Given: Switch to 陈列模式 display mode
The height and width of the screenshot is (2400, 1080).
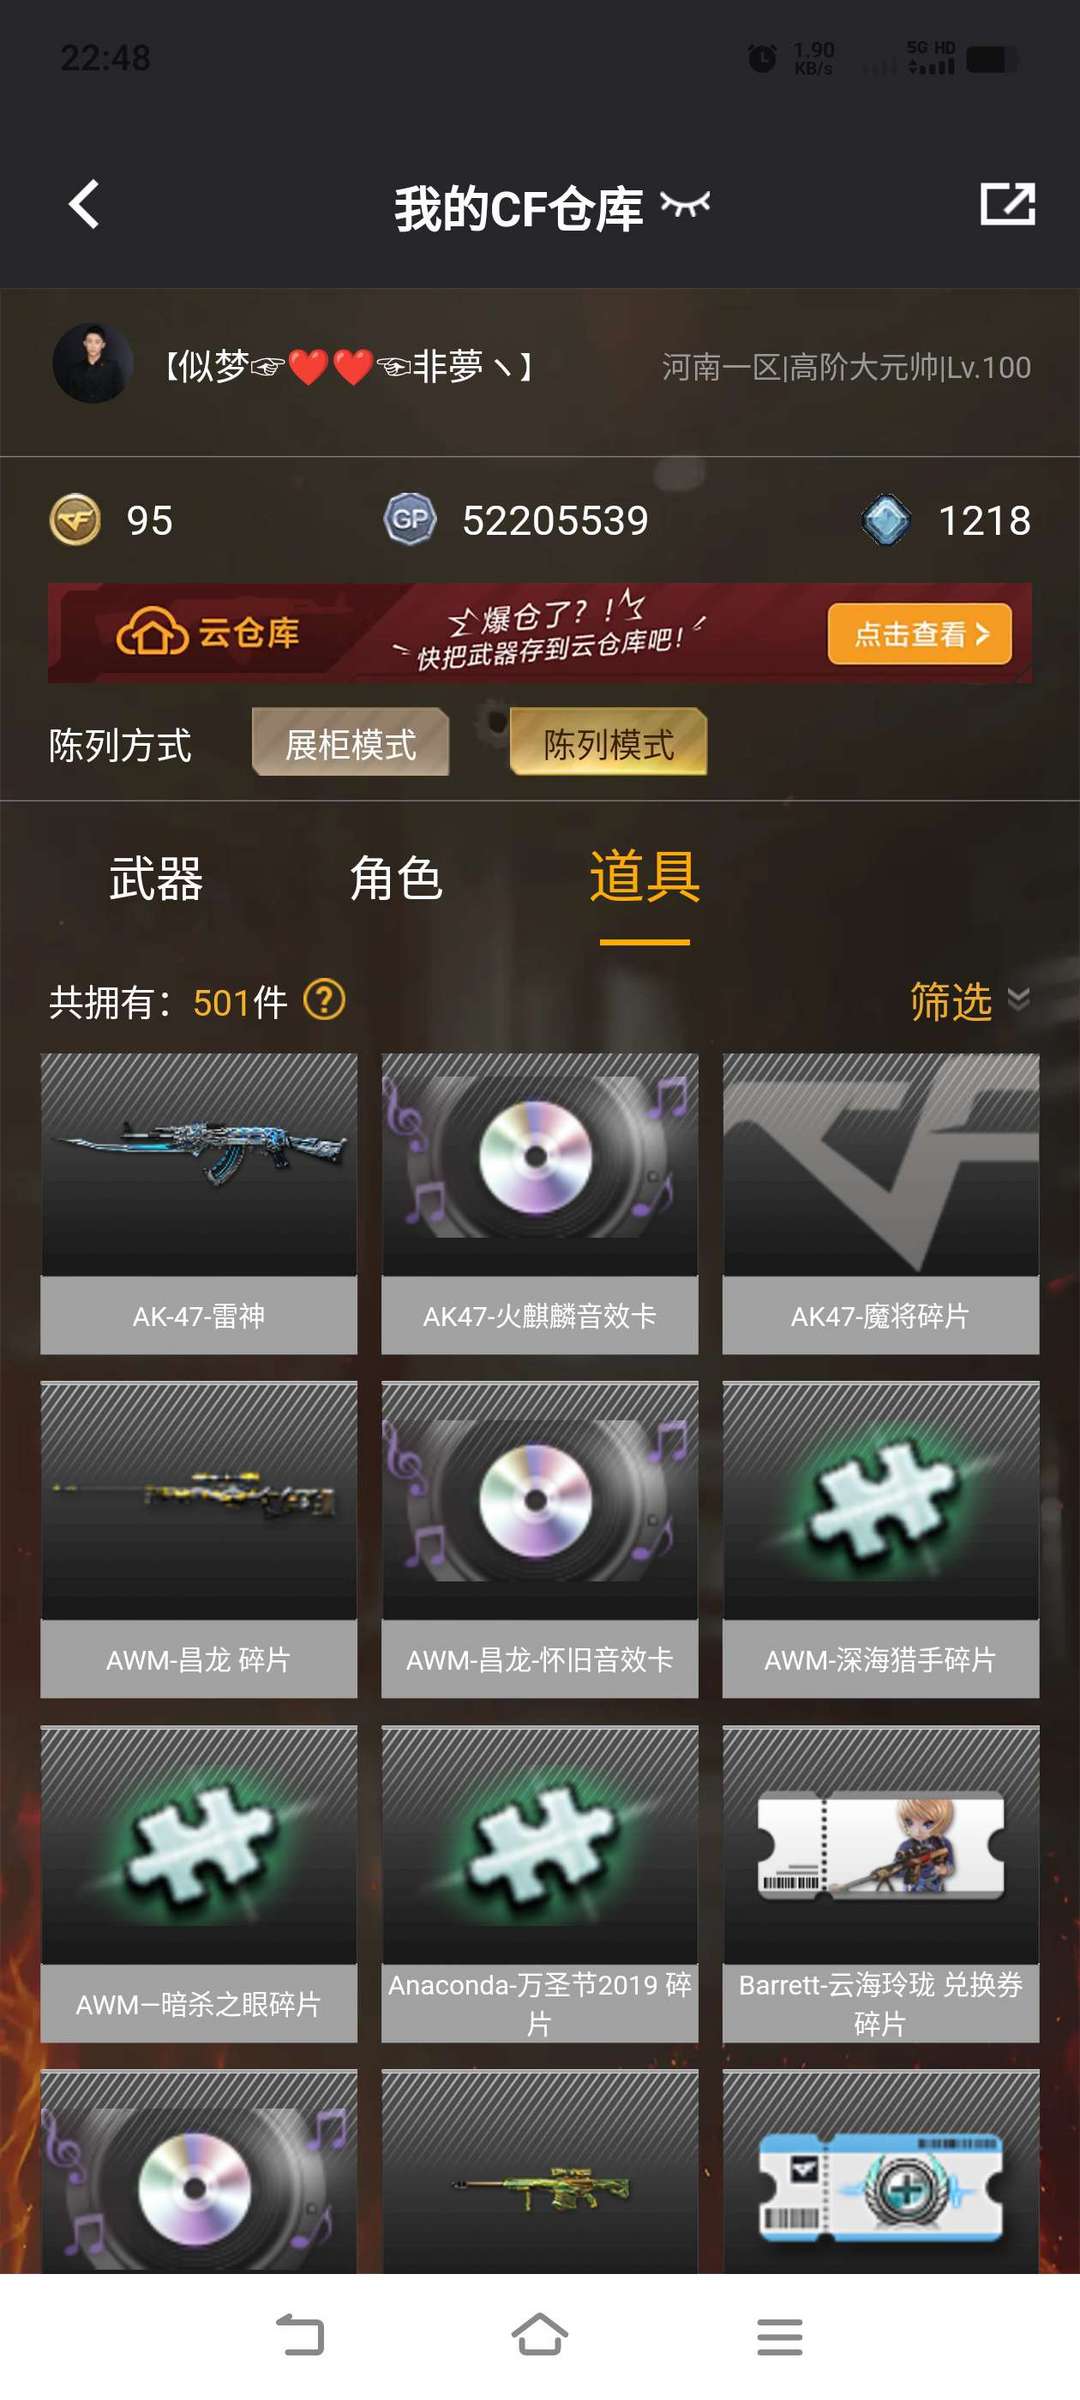Looking at the screenshot, I should (x=608, y=743).
